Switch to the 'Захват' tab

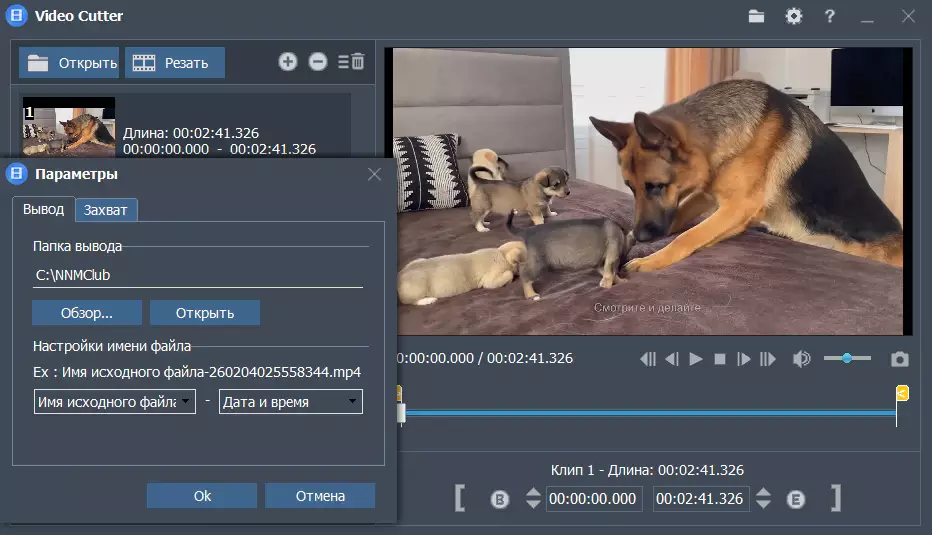click(106, 210)
